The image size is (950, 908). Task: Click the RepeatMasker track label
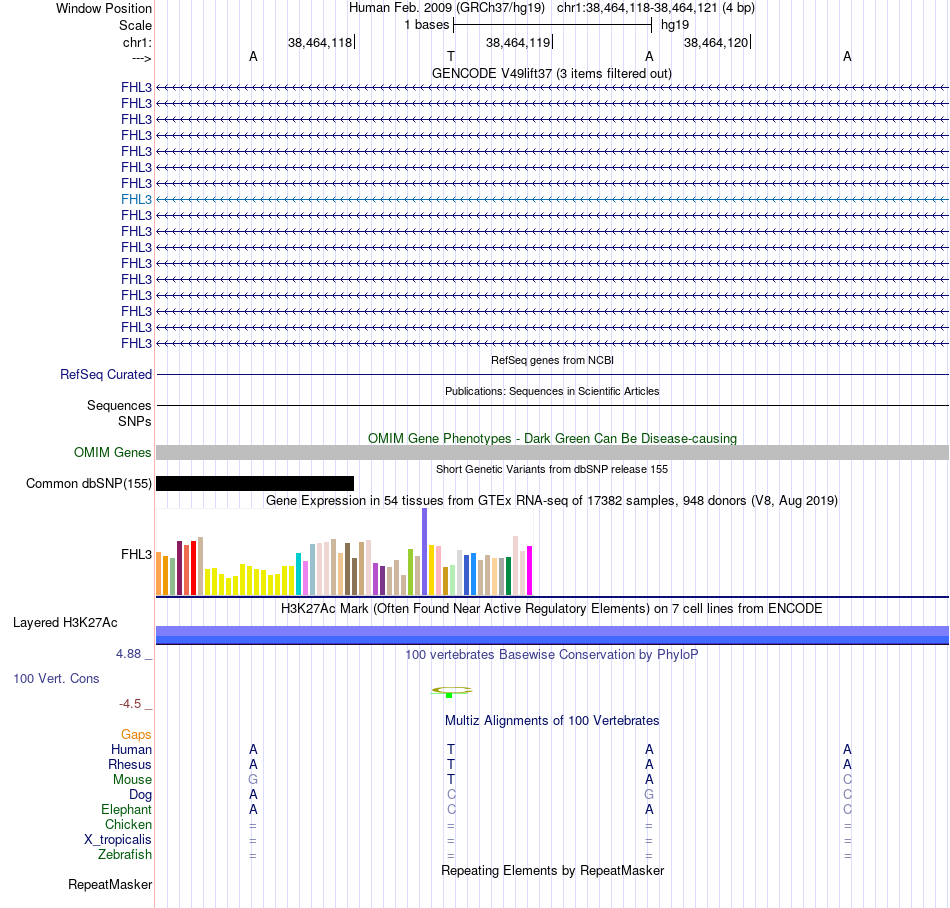click(110, 884)
